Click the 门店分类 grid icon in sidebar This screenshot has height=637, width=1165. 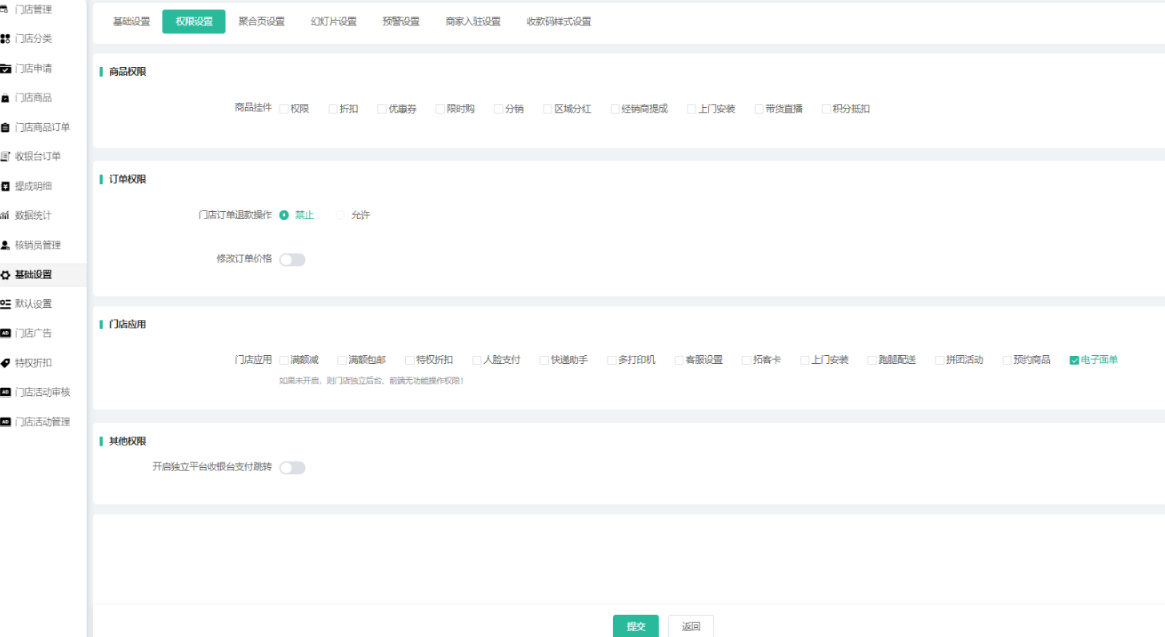pyautogui.click(x=6, y=39)
